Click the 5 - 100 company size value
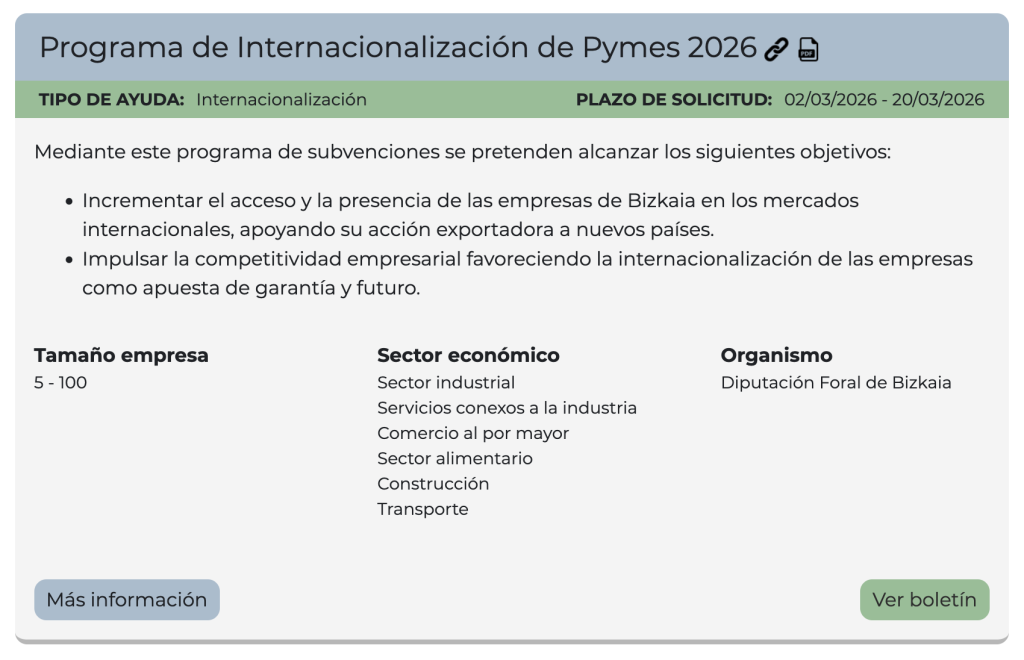The width and height of the screenshot is (1024, 660). point(60,382)
